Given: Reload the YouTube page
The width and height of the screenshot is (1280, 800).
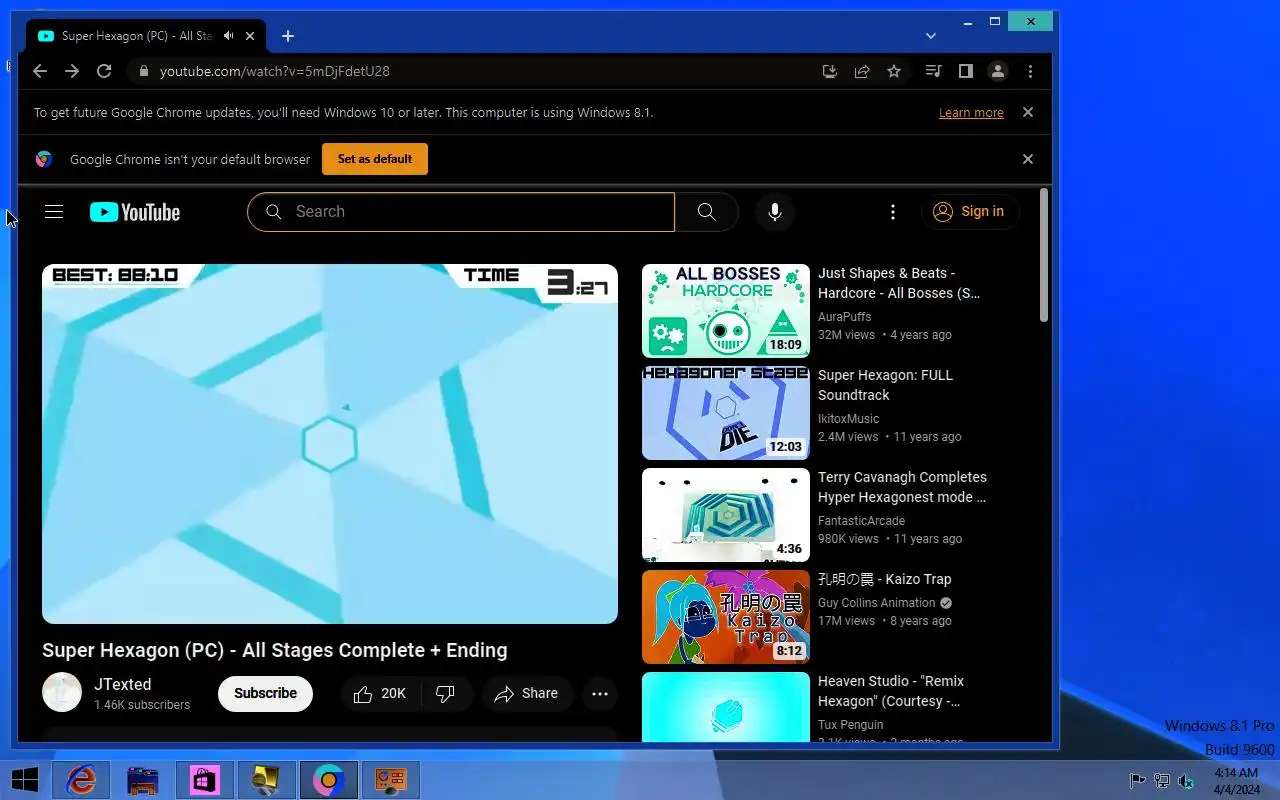Looking at the screenshot, I should (x=104, y=71).
